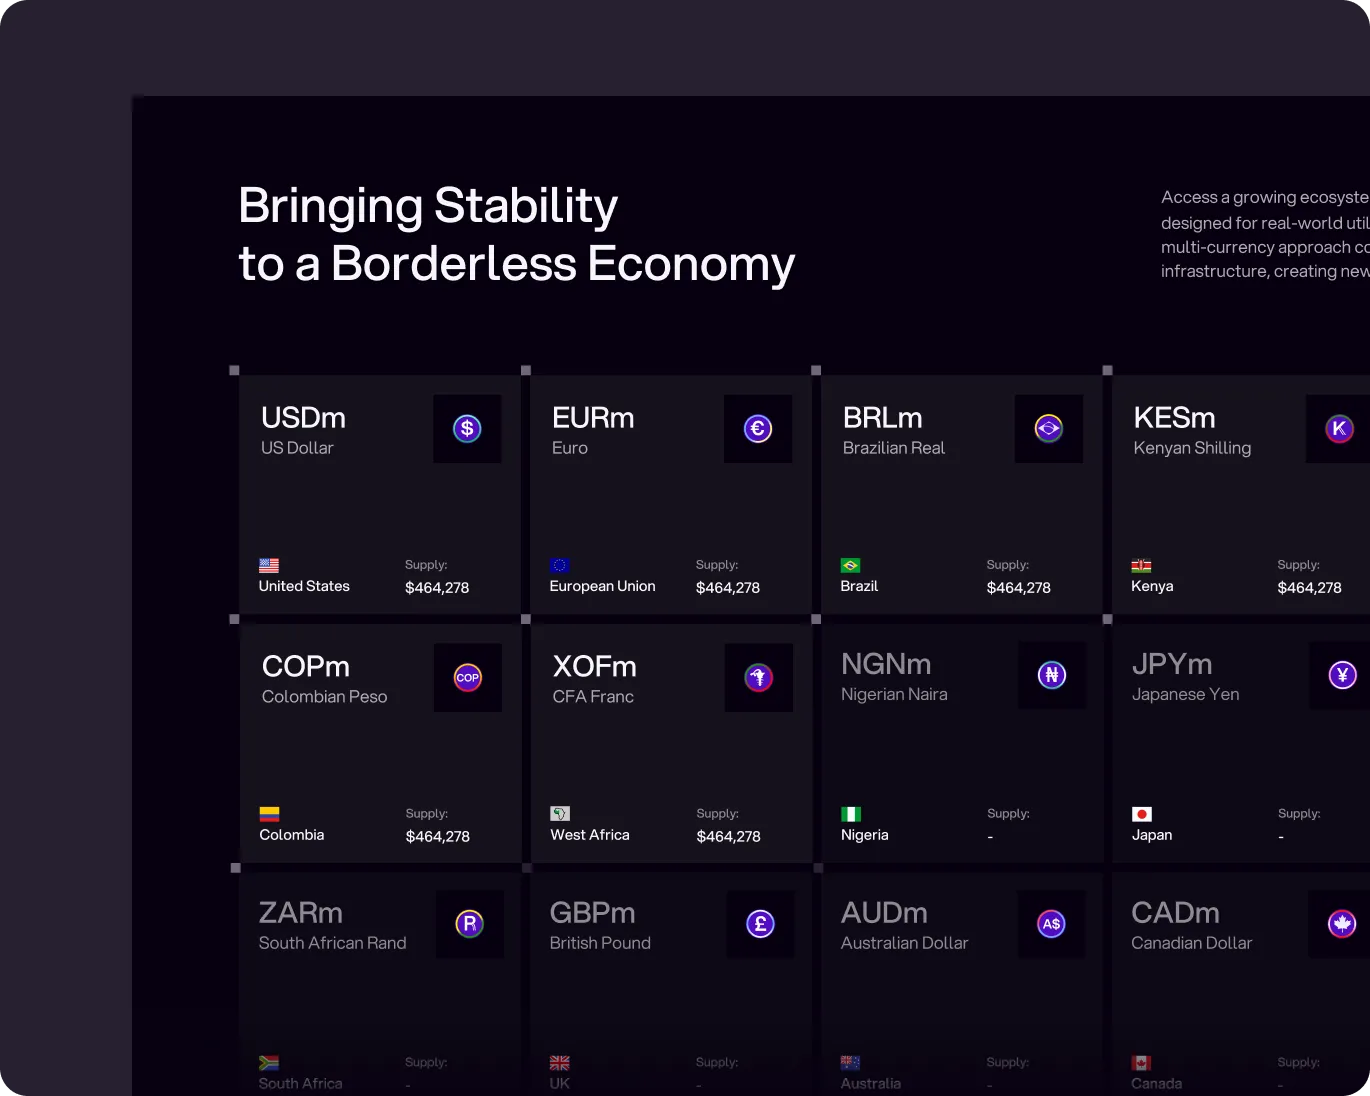The height and width of the screenshot is (1096, 1370).
Task: Open the NGNm Nigerian Naira card
Action: click(x=960, y=743)
